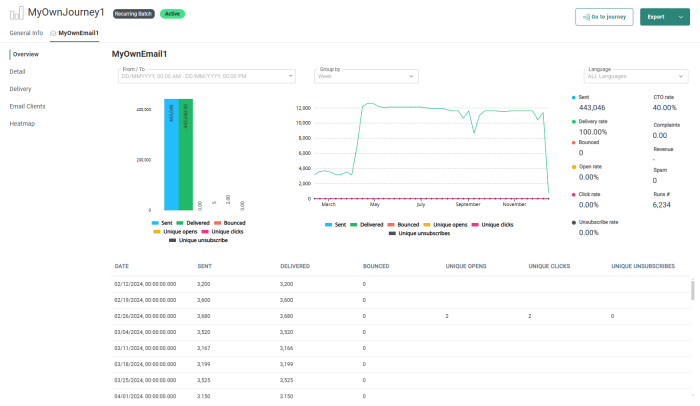
Task: Open the Language selection dropdown
Action: tap(635, 76)
